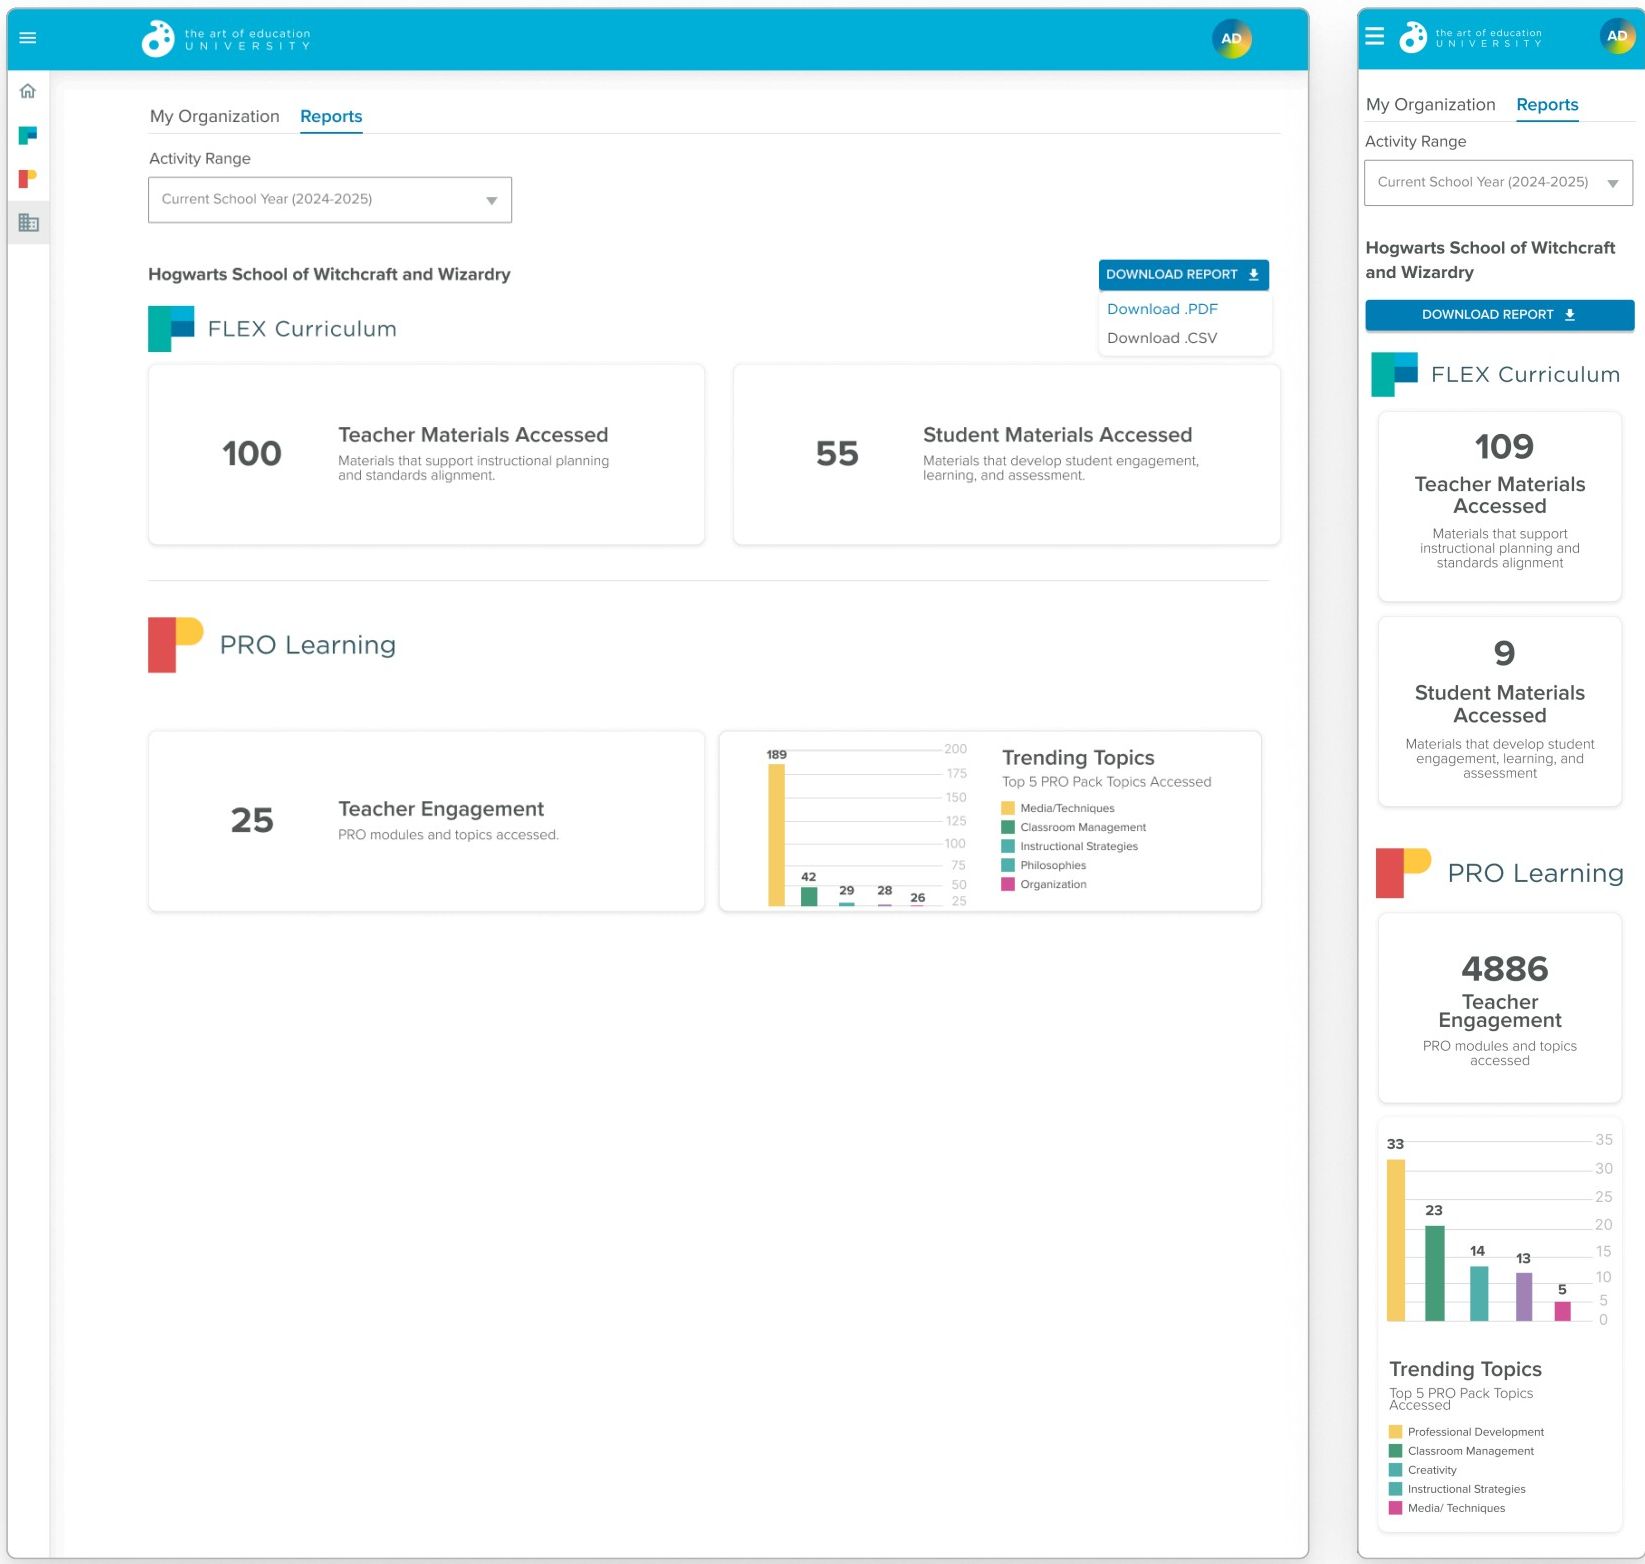
Task: Click the desktop Teacher Engagement card showing 25
Action: [x=426, y=821]
